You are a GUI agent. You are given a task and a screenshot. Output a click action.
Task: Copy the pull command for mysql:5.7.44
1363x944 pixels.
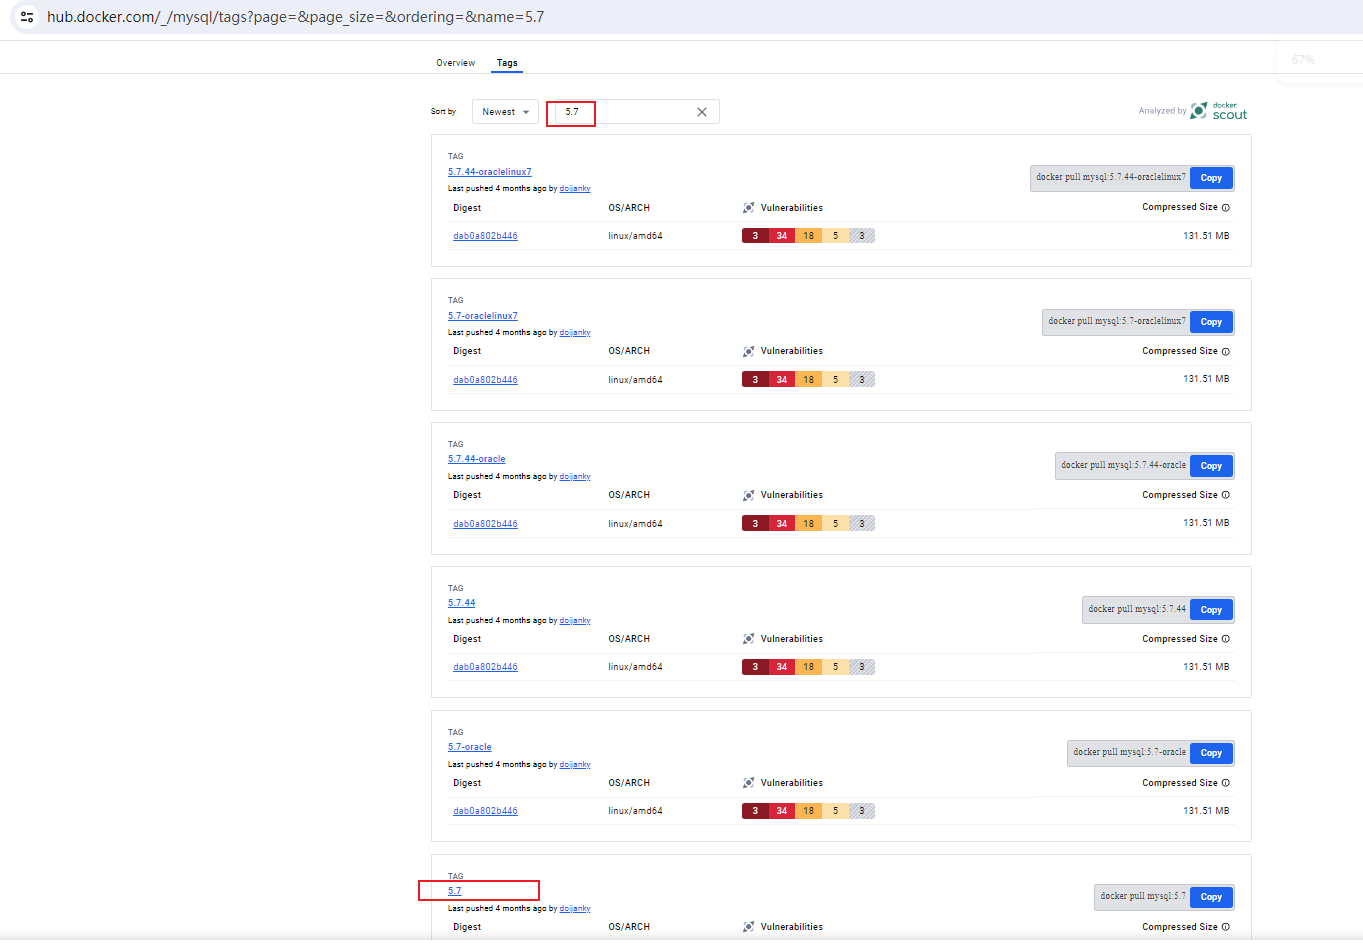(x=1211, y=610)
